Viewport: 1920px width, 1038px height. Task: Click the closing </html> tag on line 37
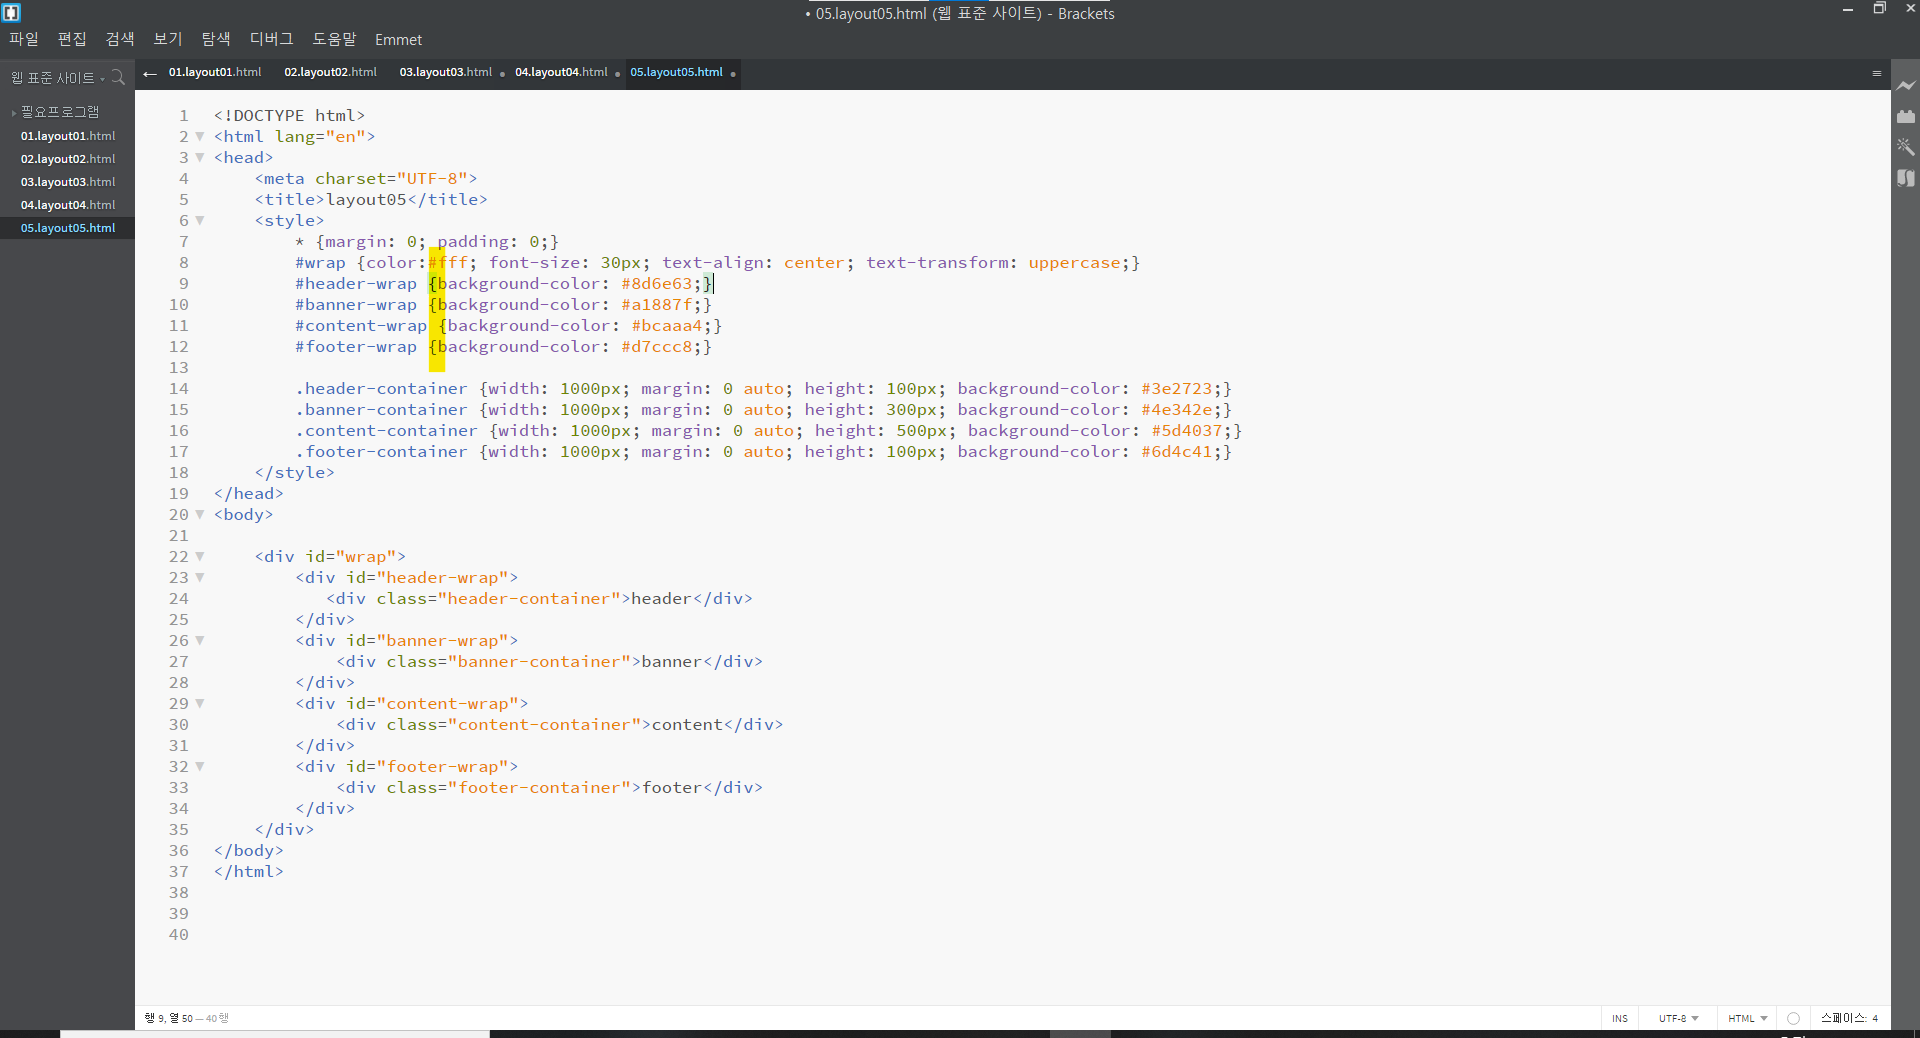coord(248,872)
